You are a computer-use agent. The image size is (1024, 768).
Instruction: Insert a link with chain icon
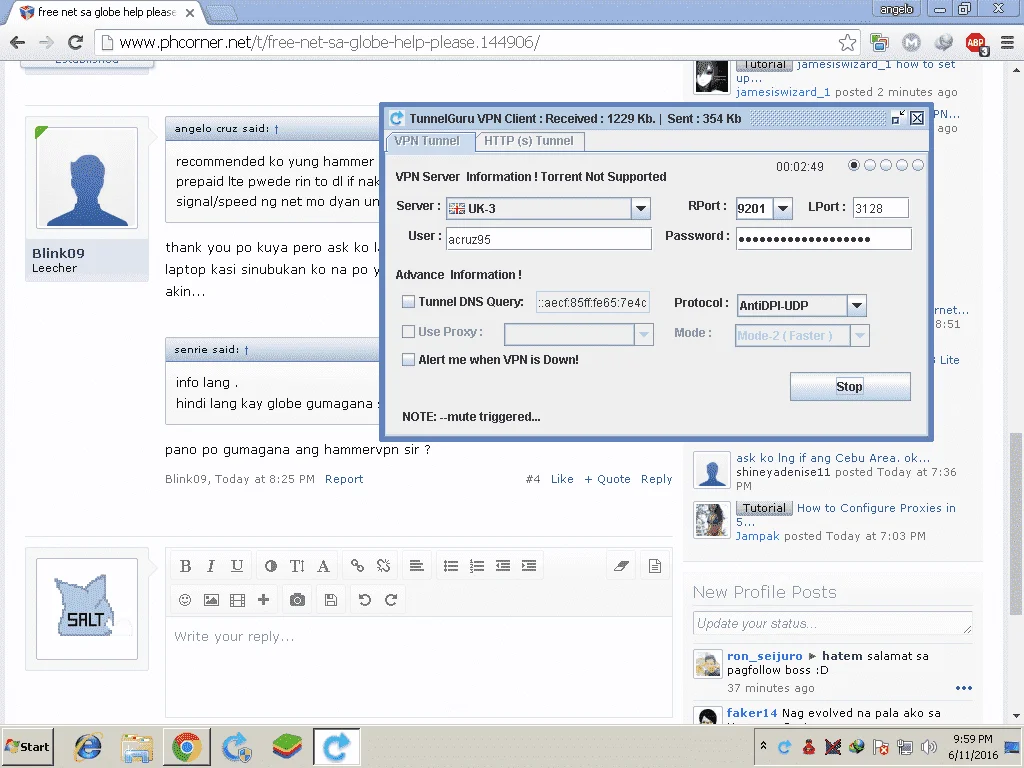pos(357,566)
